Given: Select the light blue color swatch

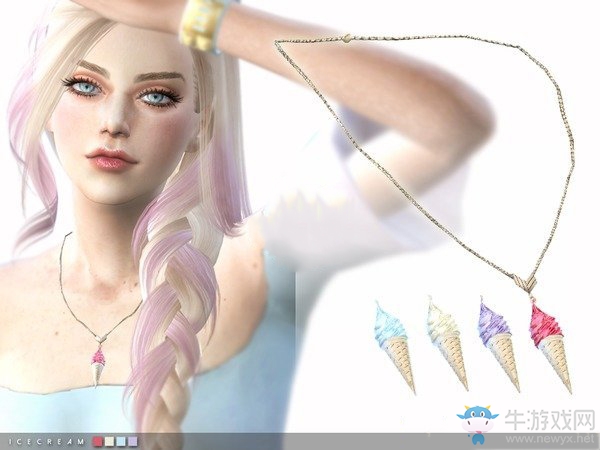Looking at the screenshot, I should [x=121, y=442].
